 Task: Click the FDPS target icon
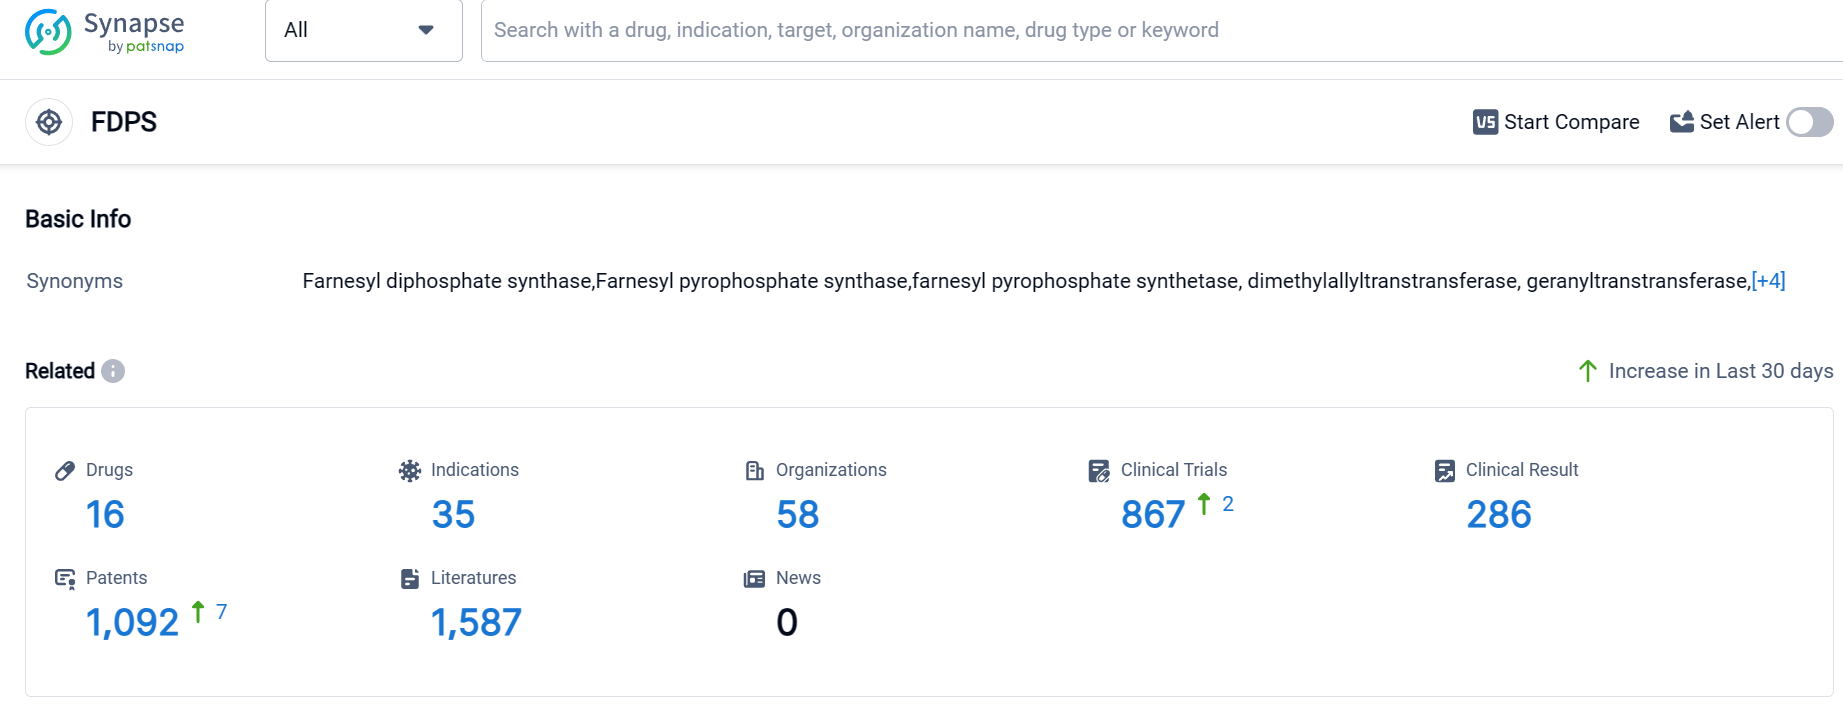(49, 122)
